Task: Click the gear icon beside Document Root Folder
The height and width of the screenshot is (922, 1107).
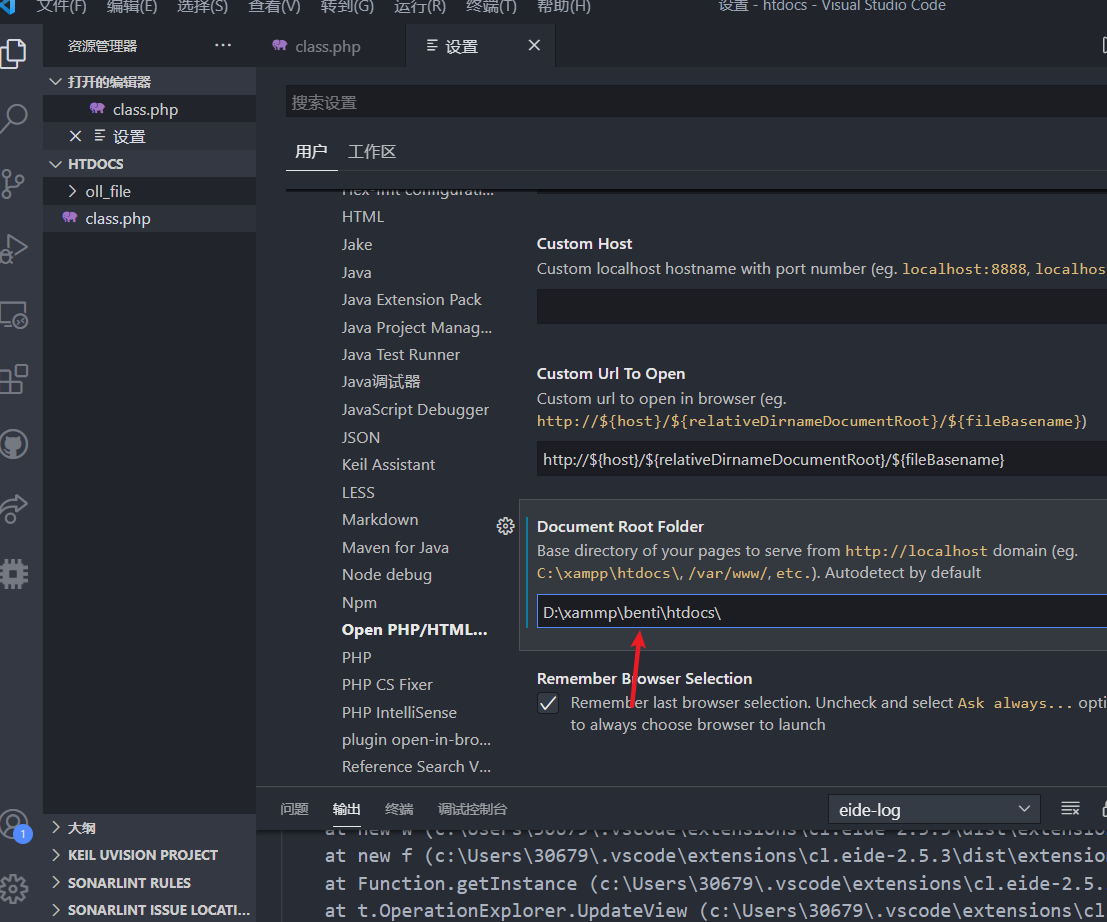Action: click(x=505, y=526)
